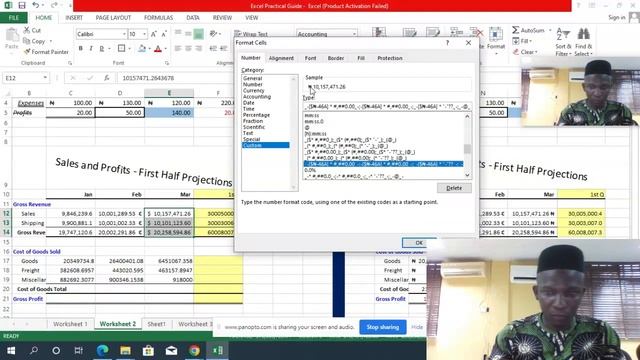Select Accounting in the Category list
The height and width of the screenshot is (360, 640).
point(257,97)
